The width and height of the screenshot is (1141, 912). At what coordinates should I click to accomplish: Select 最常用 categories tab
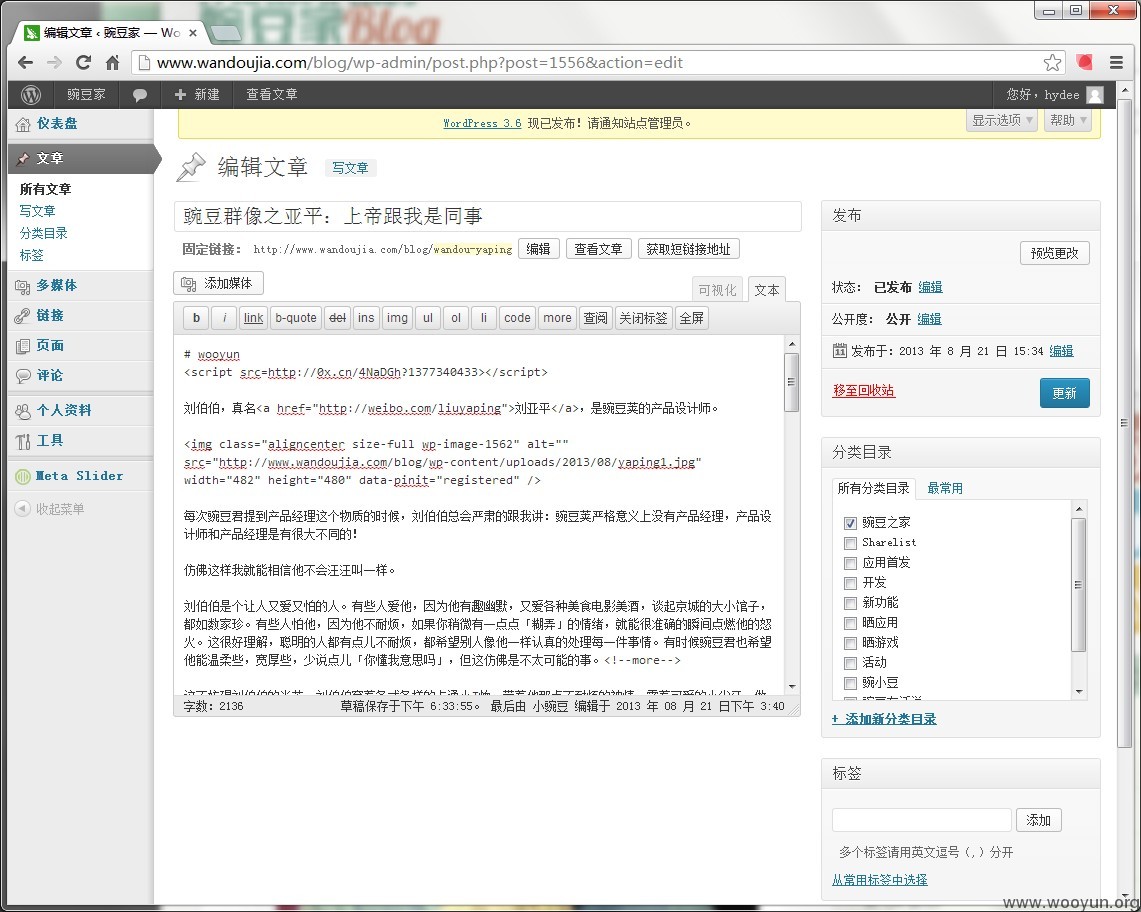[945, 488]
